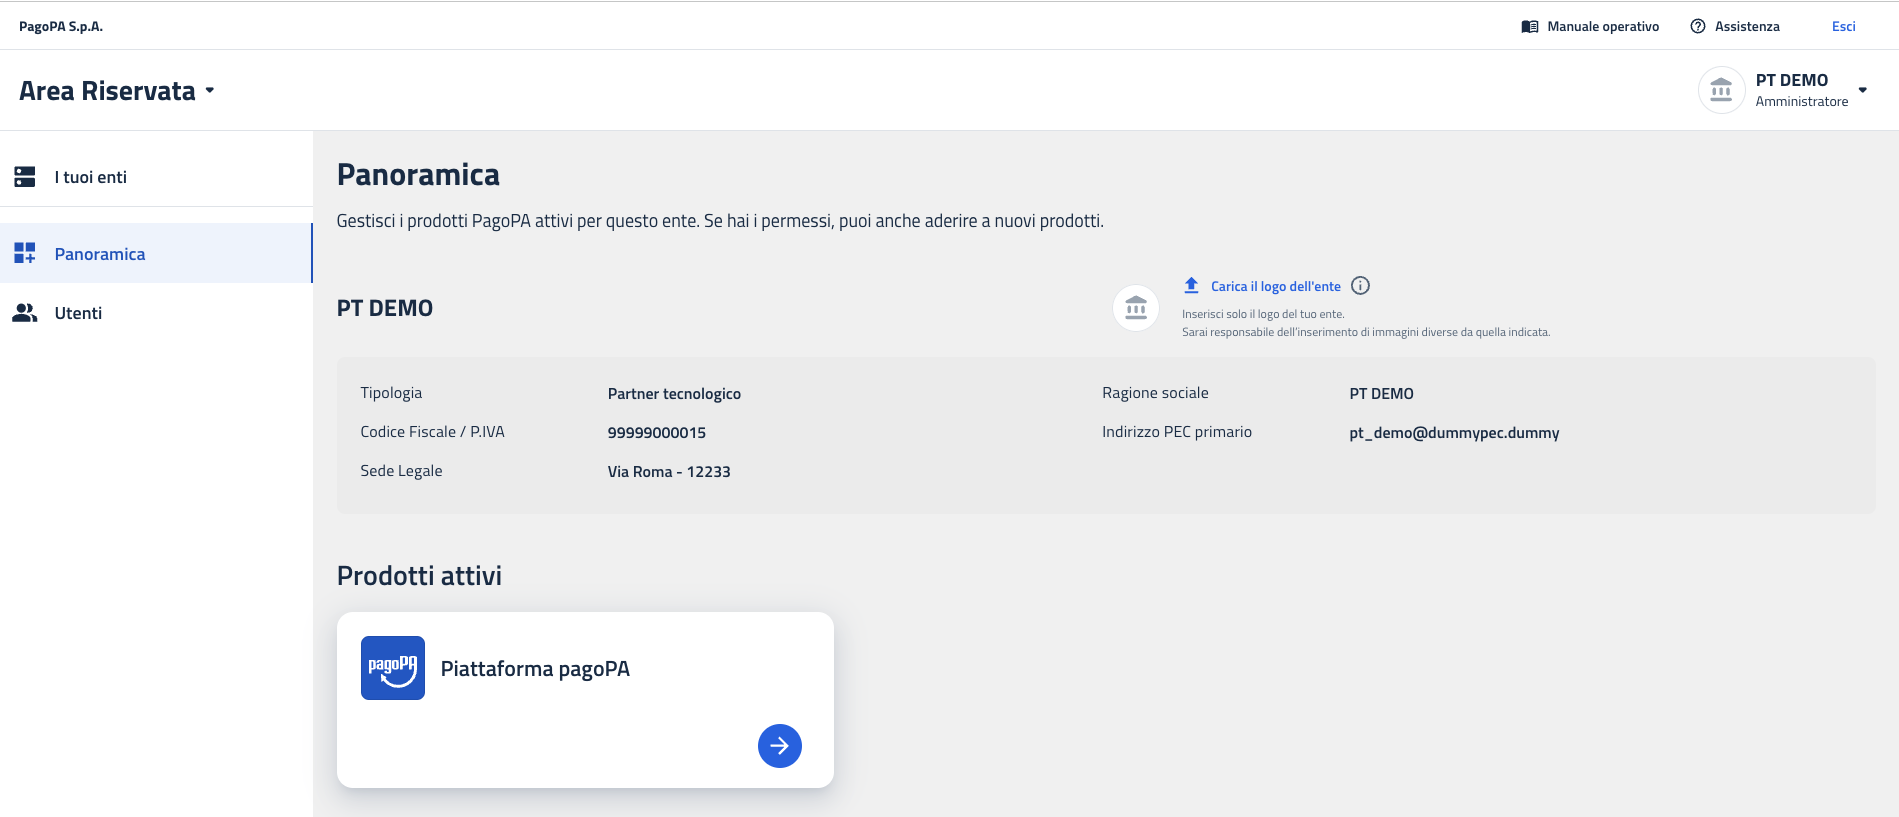The image size is (1899, 817).
Task: Click the pagoPA product logo
Action: point(393,668)
